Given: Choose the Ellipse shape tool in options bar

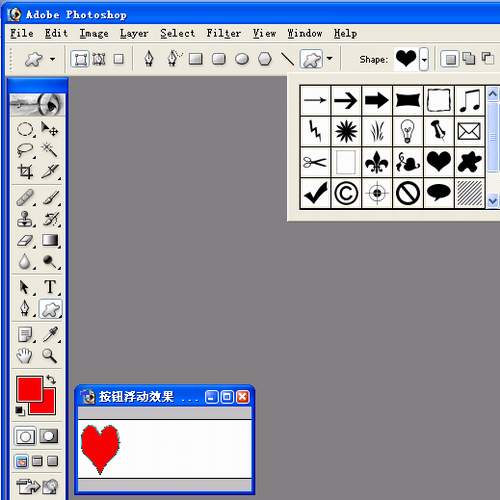Looking at the screenshot, I should 242,59.
